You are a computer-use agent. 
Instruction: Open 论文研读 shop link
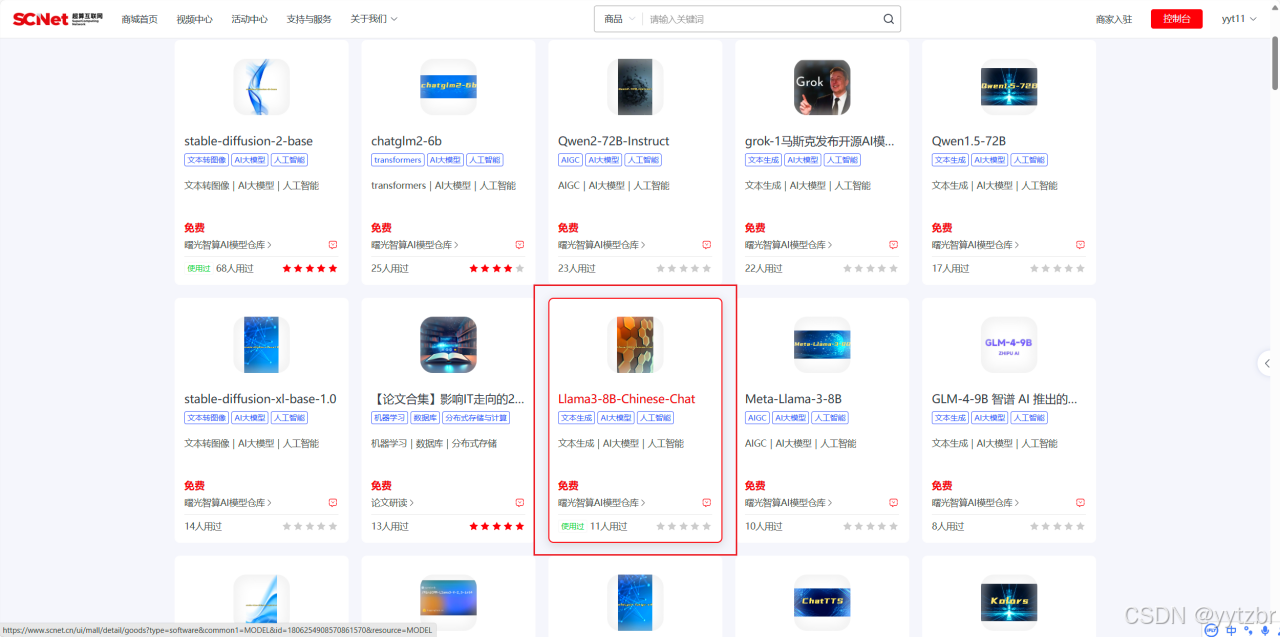click(392, 503)
